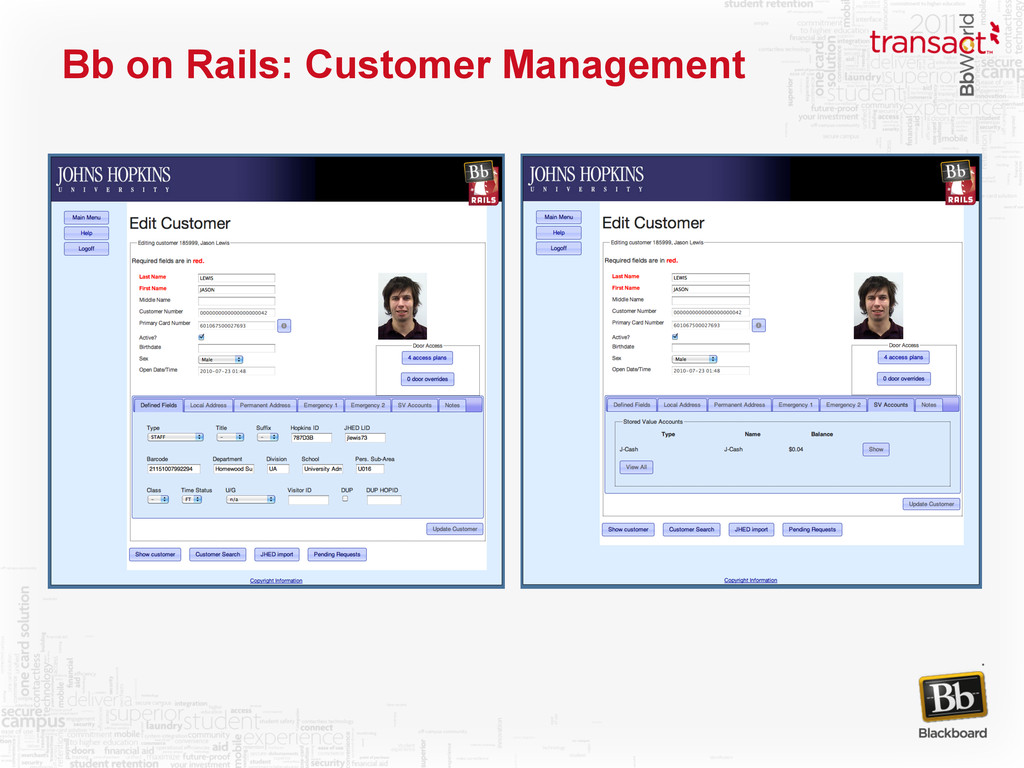Click Pending Requests button in right window

[812, 530]
